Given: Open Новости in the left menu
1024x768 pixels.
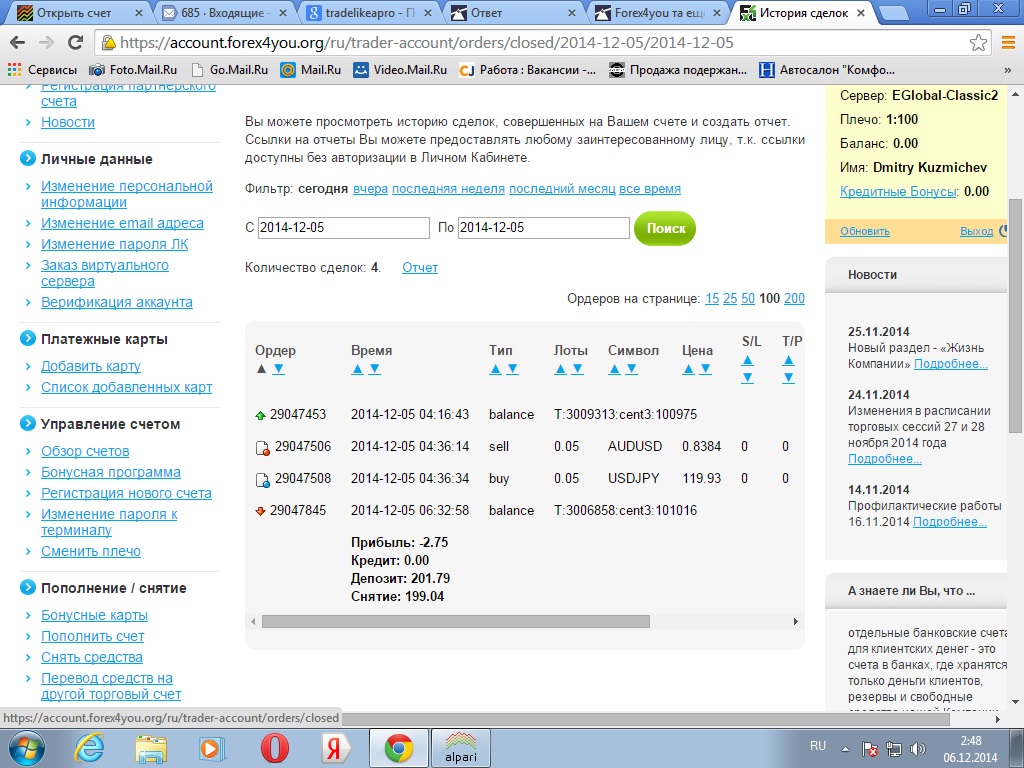Looking at the screenshot, I should click(68, 122).
